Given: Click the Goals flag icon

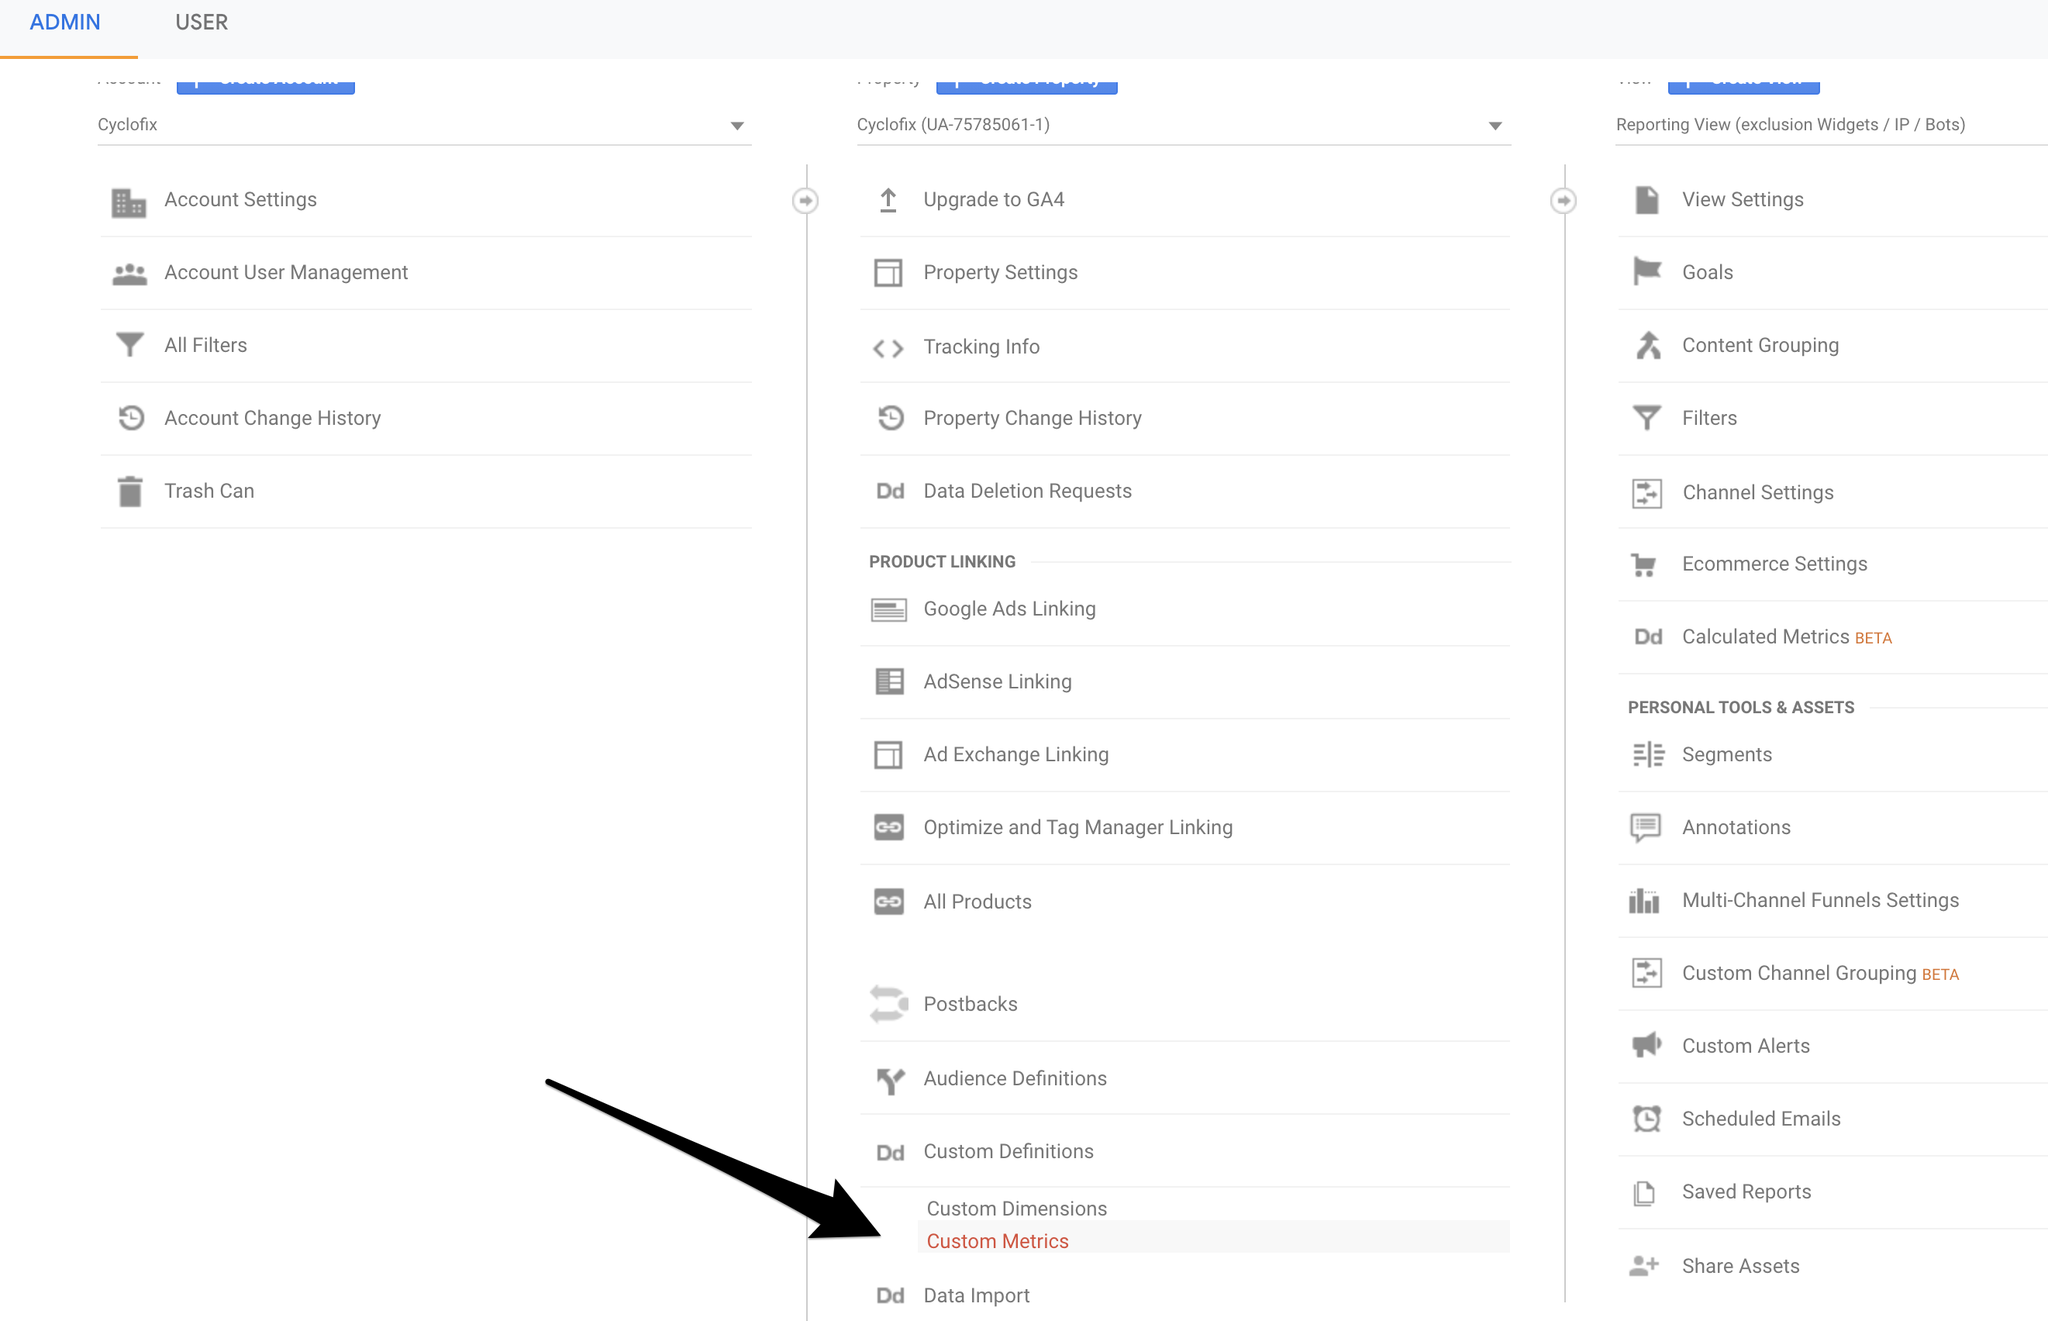Looking at the screenshot, I should click(x=1647, y=271).
